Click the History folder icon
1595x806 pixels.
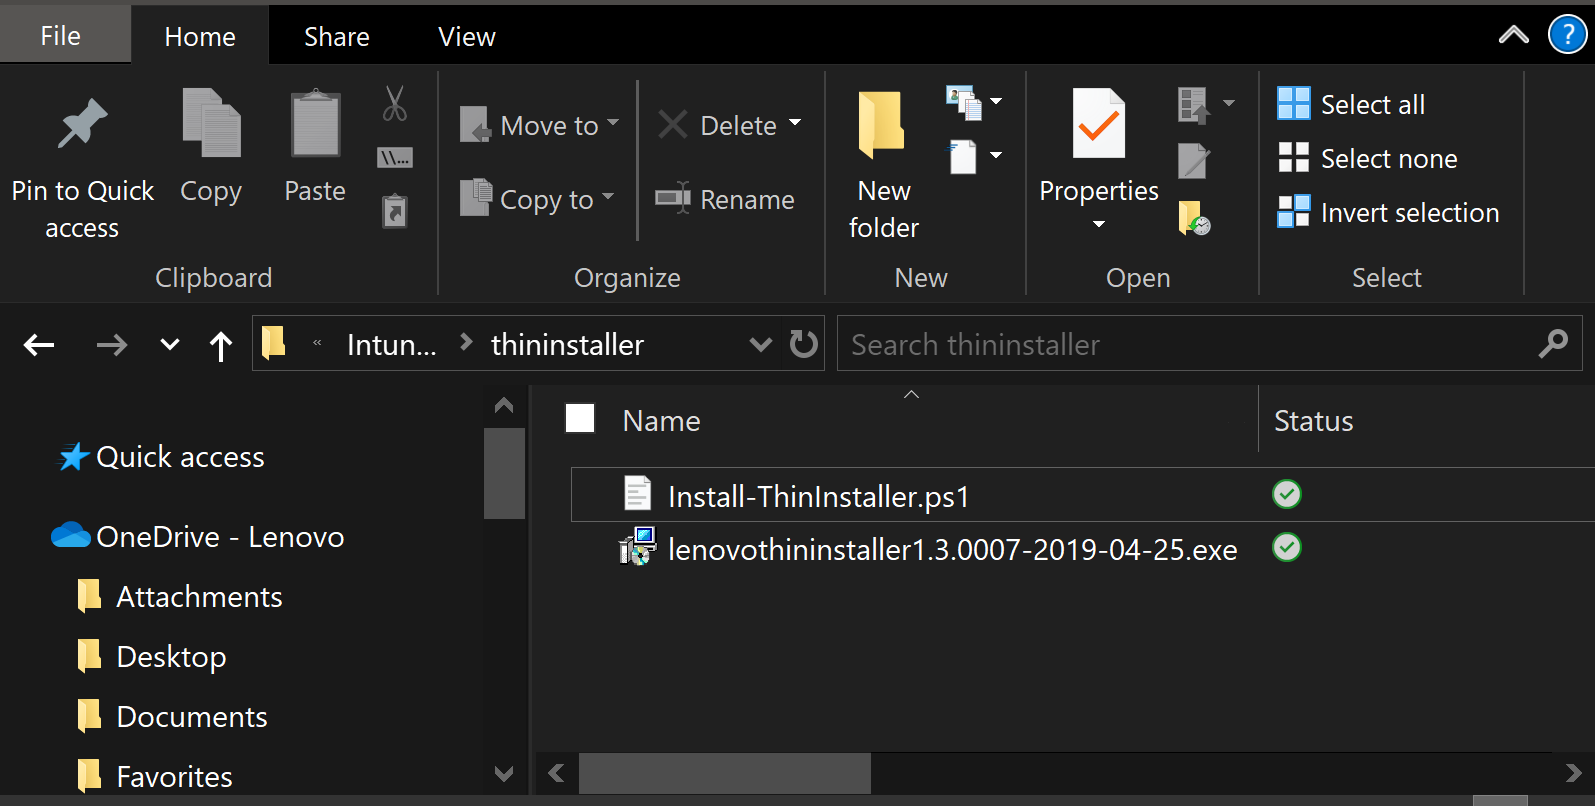click(x=1194, y=217)
